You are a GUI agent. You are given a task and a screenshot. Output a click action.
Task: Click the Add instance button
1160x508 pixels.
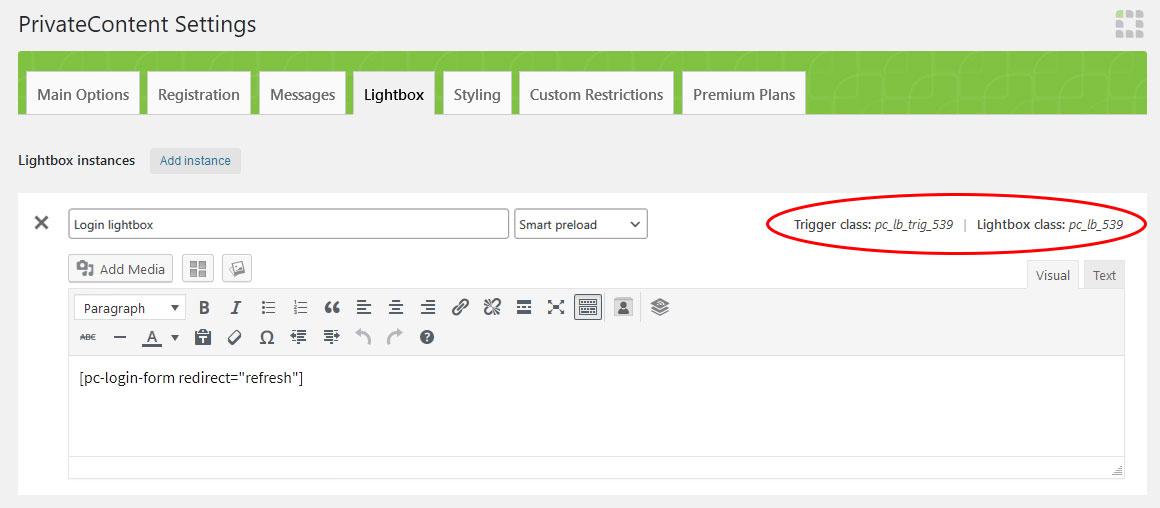(x=195, y=161)
